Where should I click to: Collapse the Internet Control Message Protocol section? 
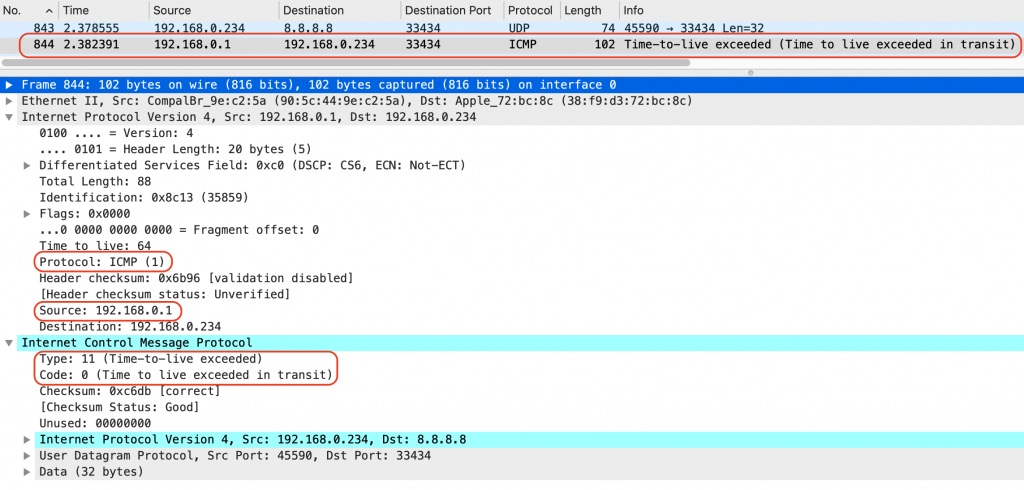coord(10,342)
